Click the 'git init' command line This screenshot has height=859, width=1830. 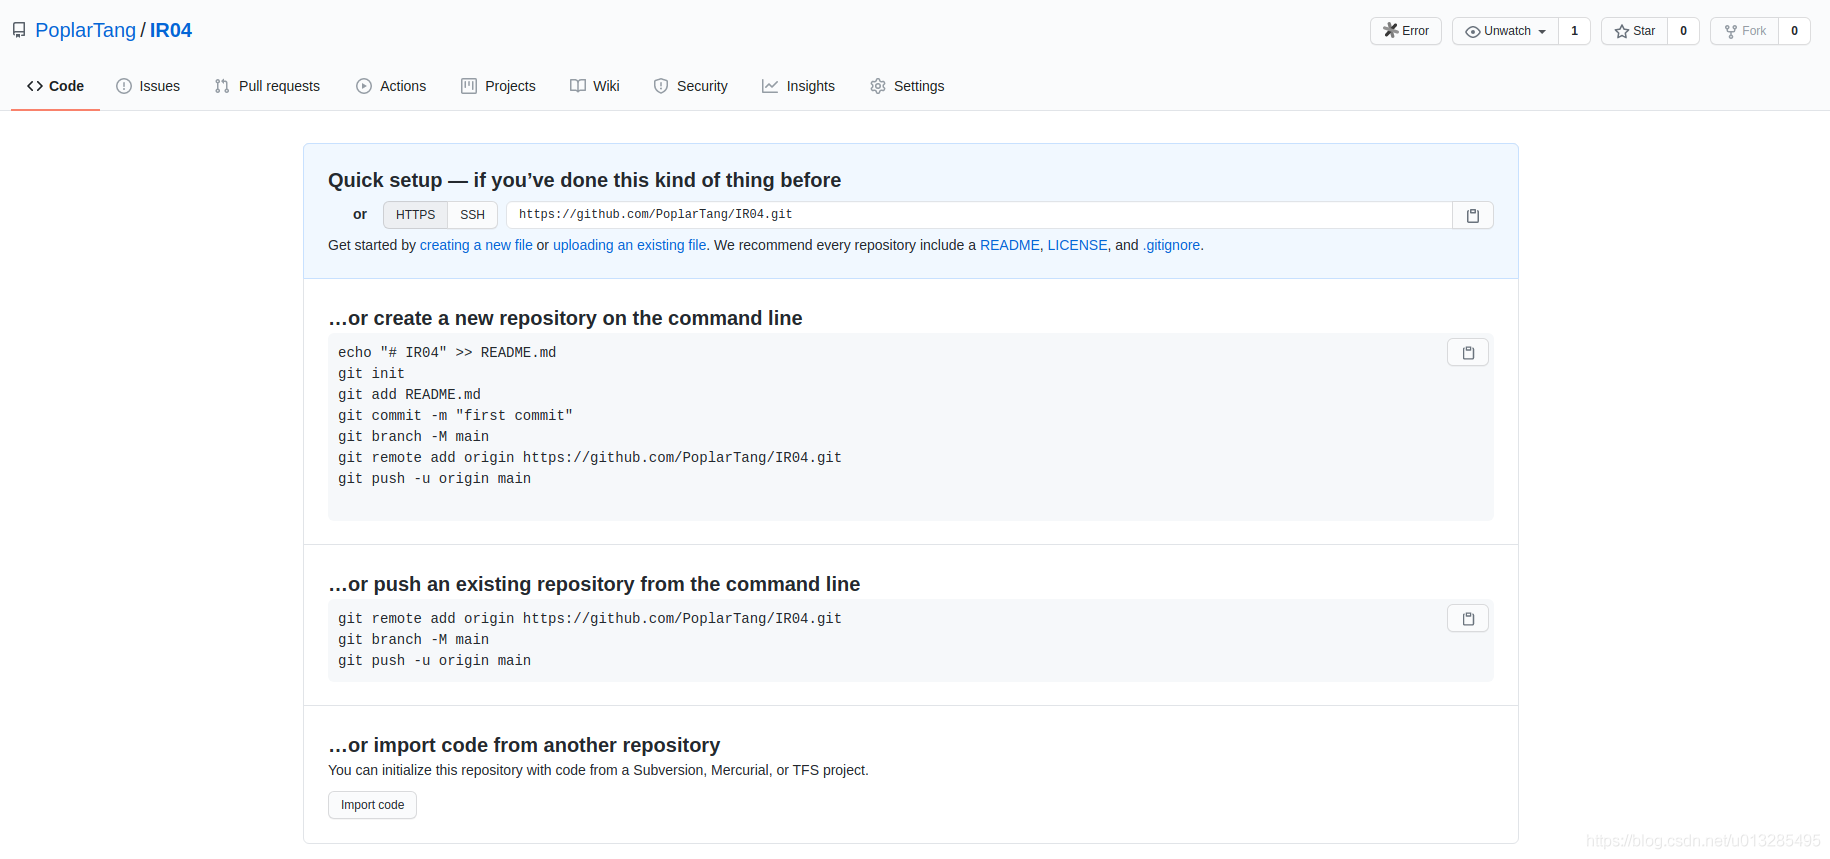pyautogui.click(x=371, y=373)
